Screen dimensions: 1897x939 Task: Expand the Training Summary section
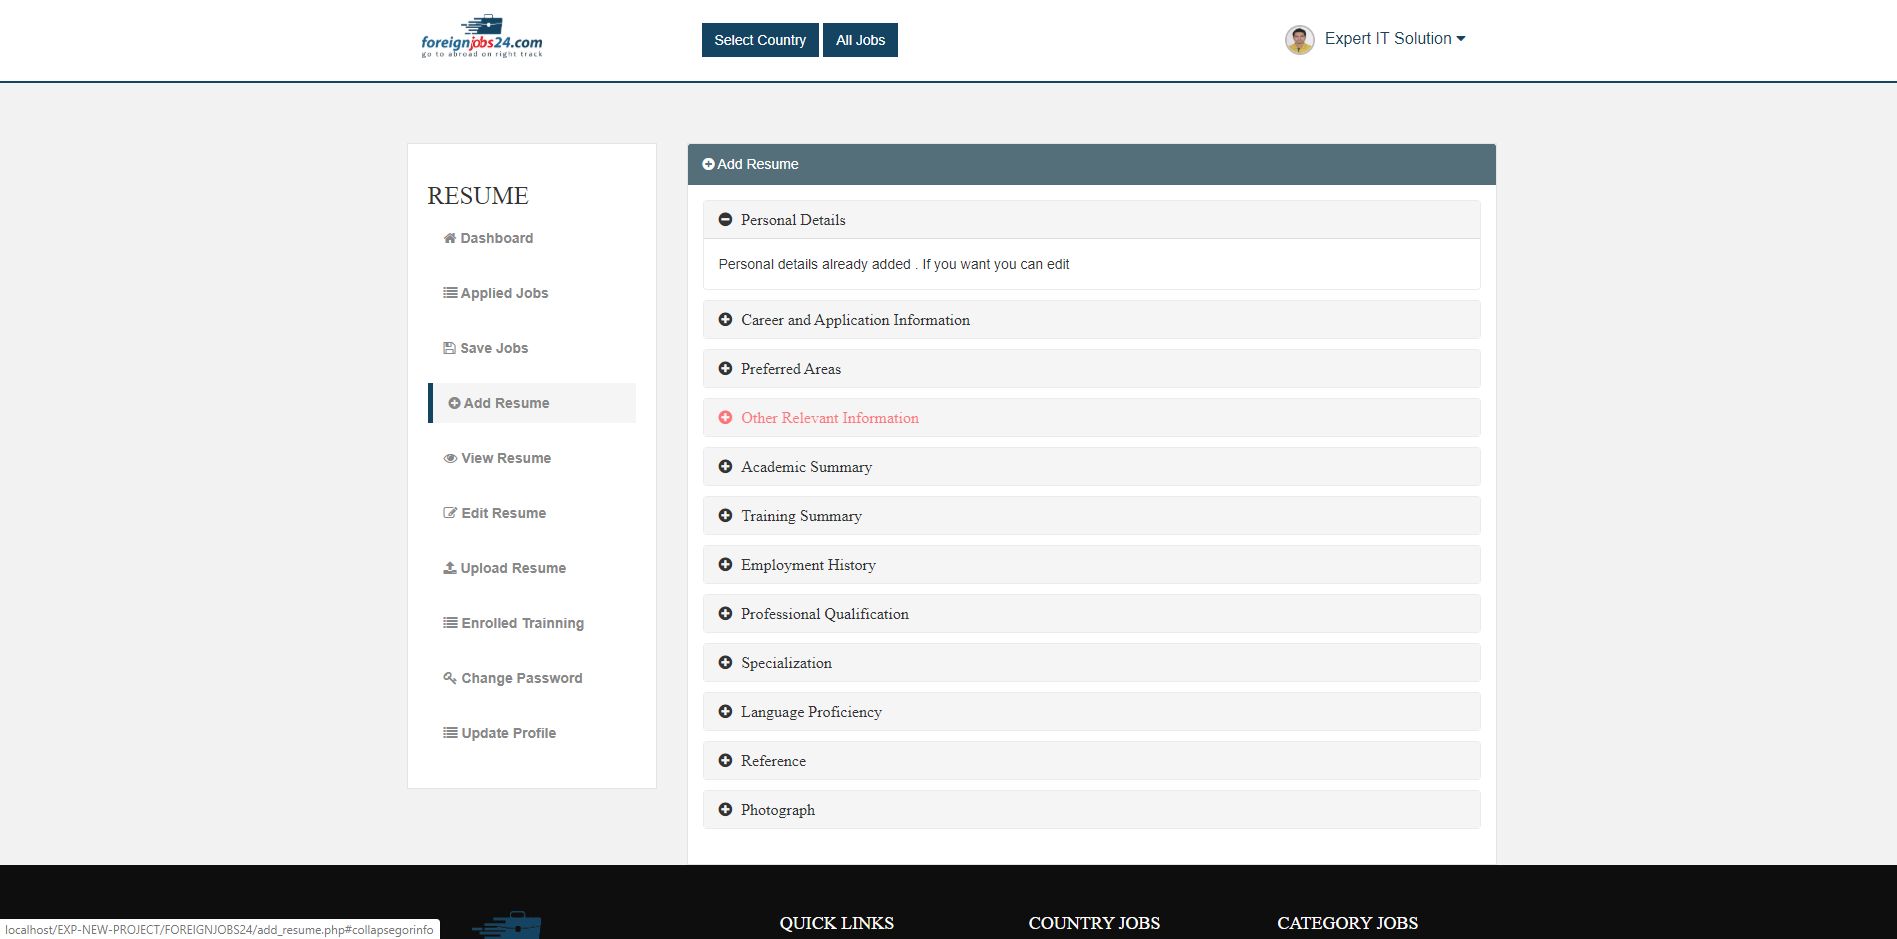point(1092,516)
